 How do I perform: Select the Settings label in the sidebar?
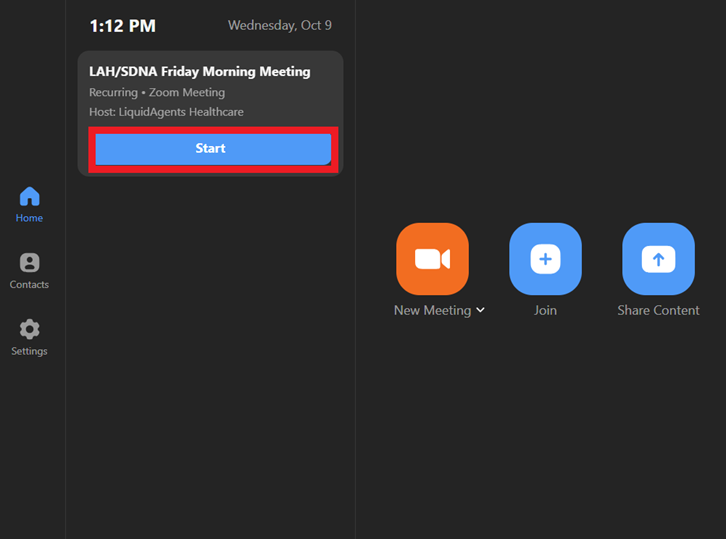[x=29, y=351]
